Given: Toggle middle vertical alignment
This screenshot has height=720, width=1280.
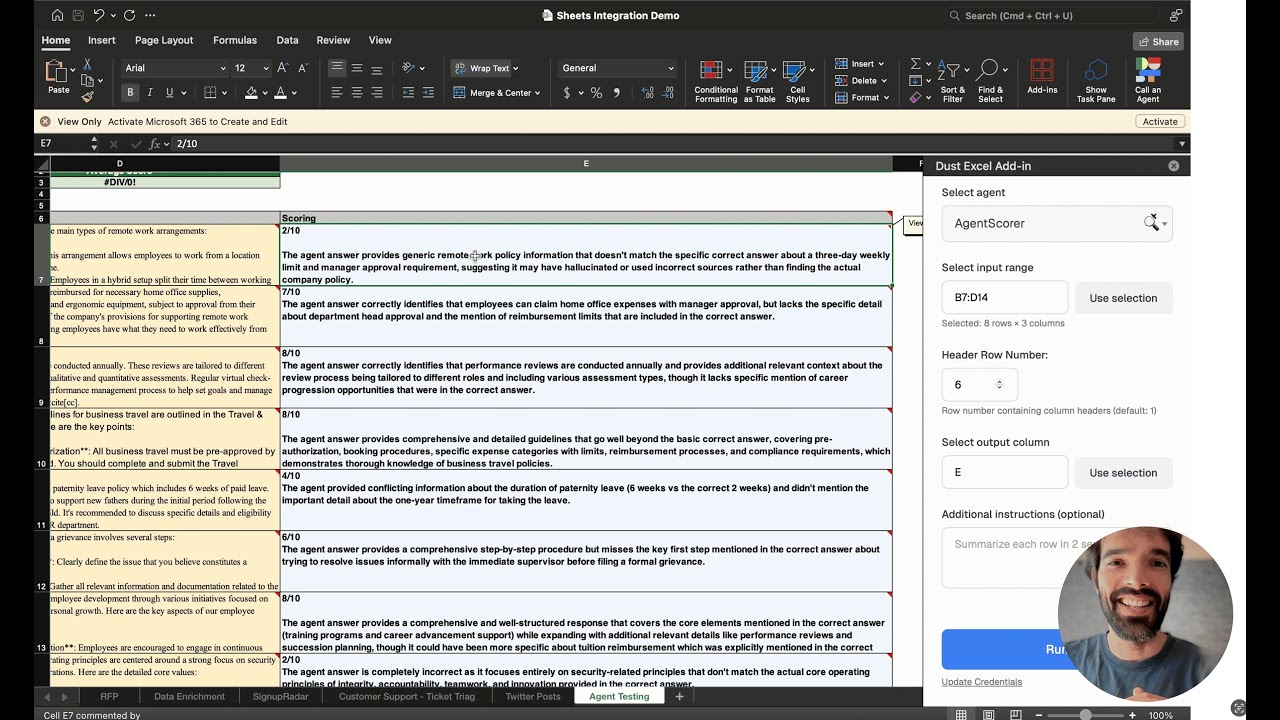Looking at the screenshot, I should (357, 68).
